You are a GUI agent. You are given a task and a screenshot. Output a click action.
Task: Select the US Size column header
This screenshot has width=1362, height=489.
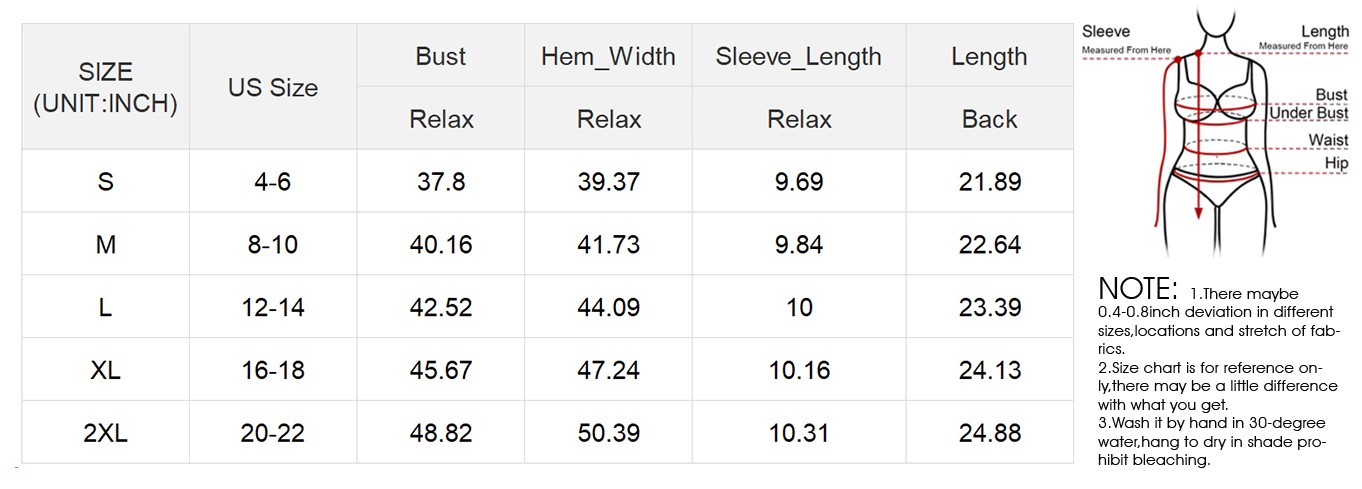[x=273, y=87]
